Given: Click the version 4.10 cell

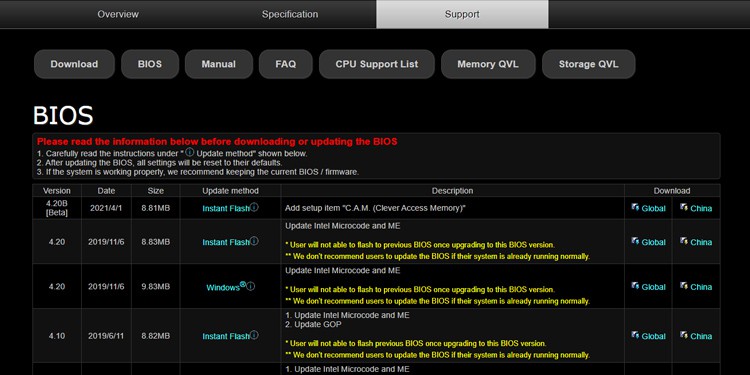Looking at the screenshot, I should coord(57,336).
